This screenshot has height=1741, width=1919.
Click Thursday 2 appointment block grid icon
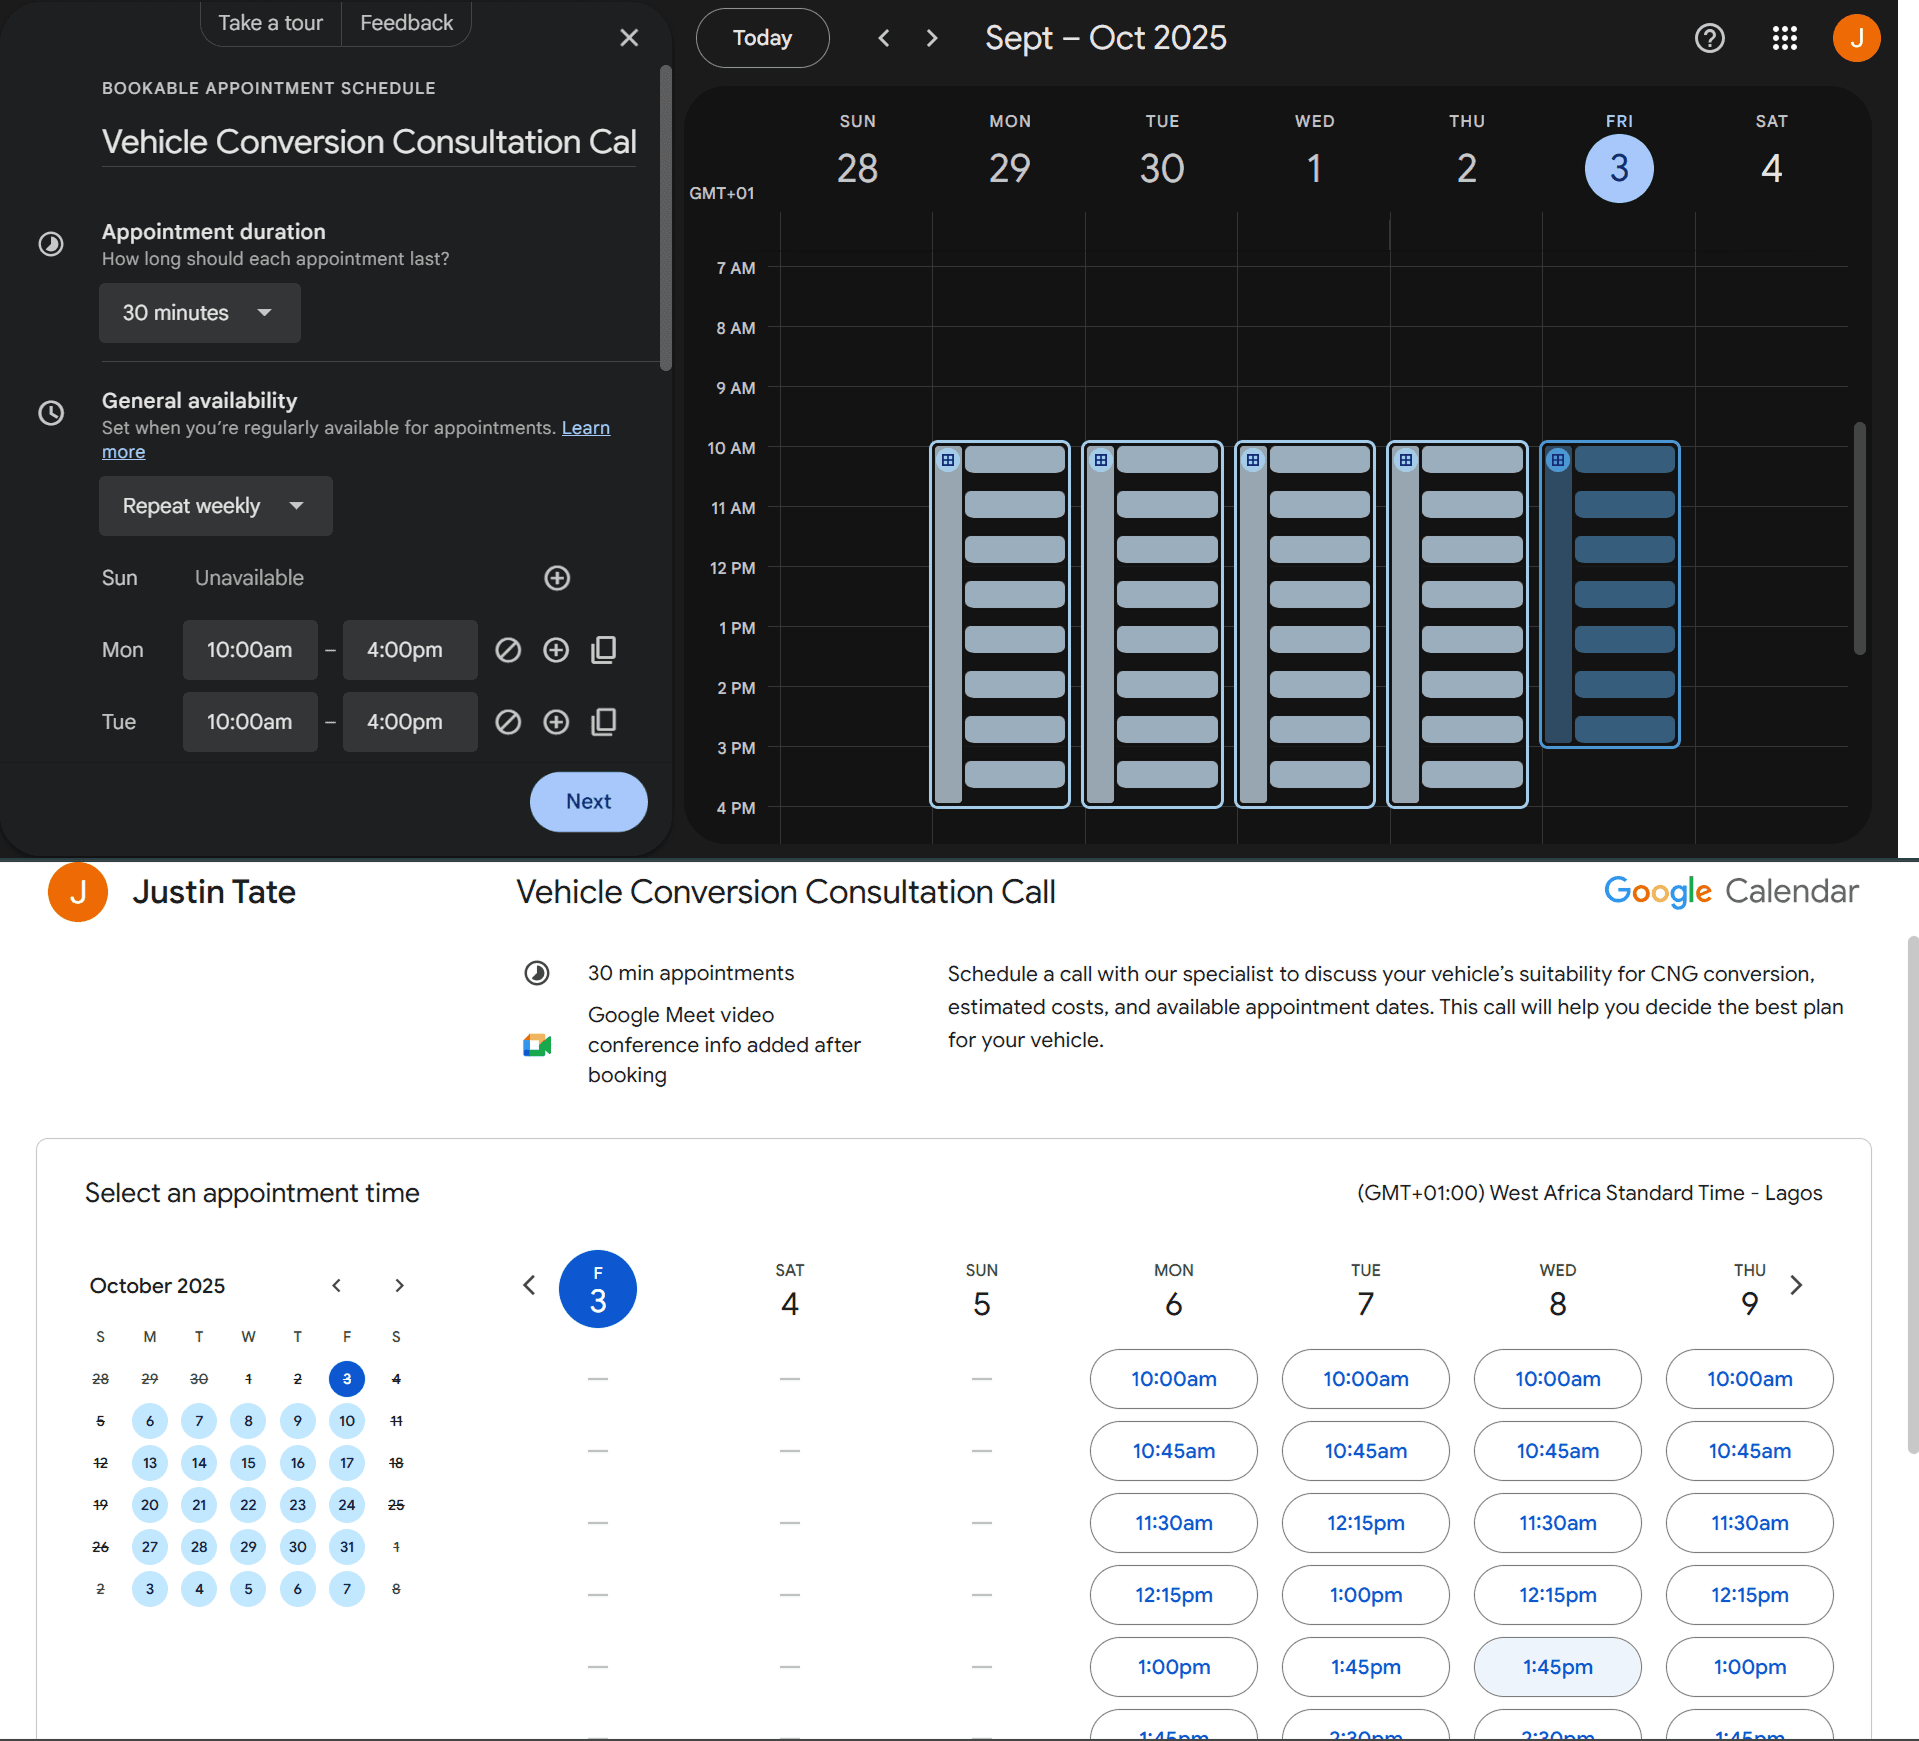[x=1406, y=460]
